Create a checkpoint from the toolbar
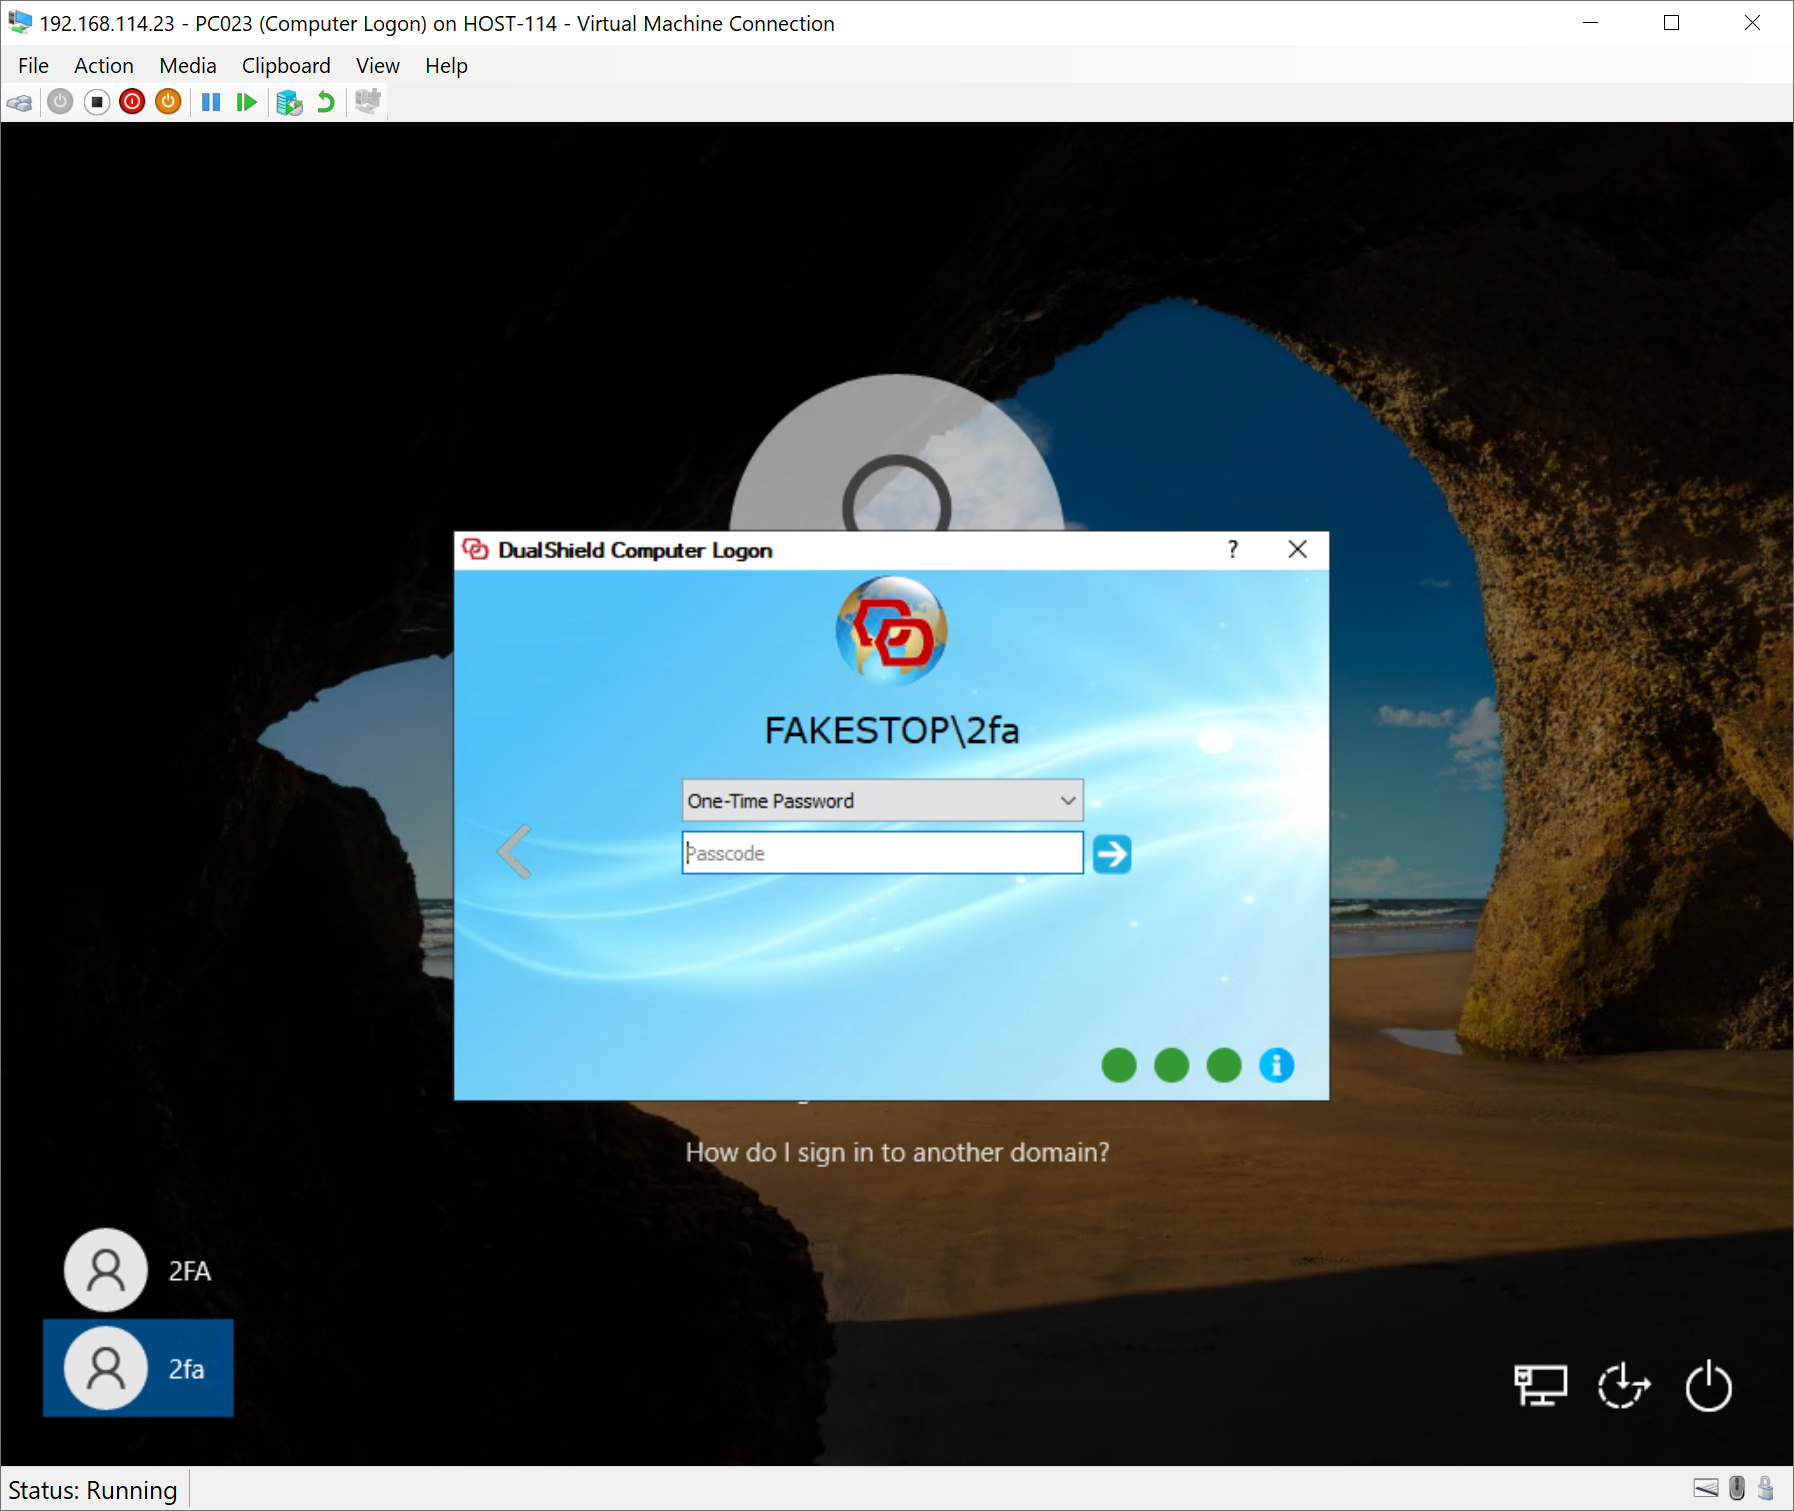Image resolution: width=1794 pixels, height=1511 pixels. pos(289,102)
